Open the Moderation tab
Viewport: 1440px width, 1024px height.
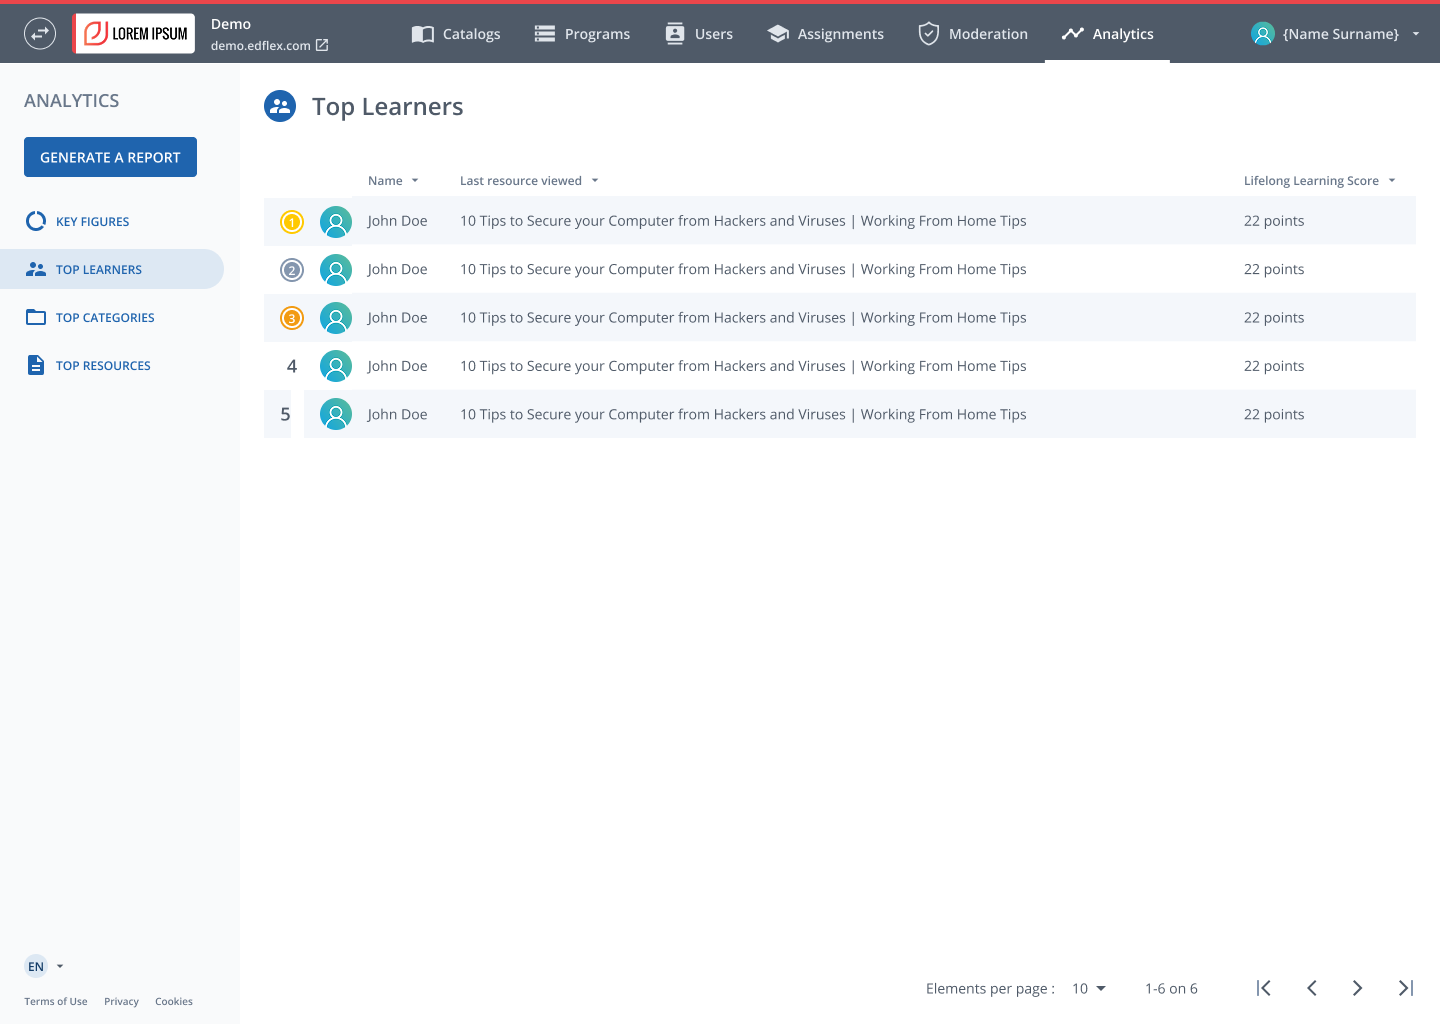coord(973,34)
